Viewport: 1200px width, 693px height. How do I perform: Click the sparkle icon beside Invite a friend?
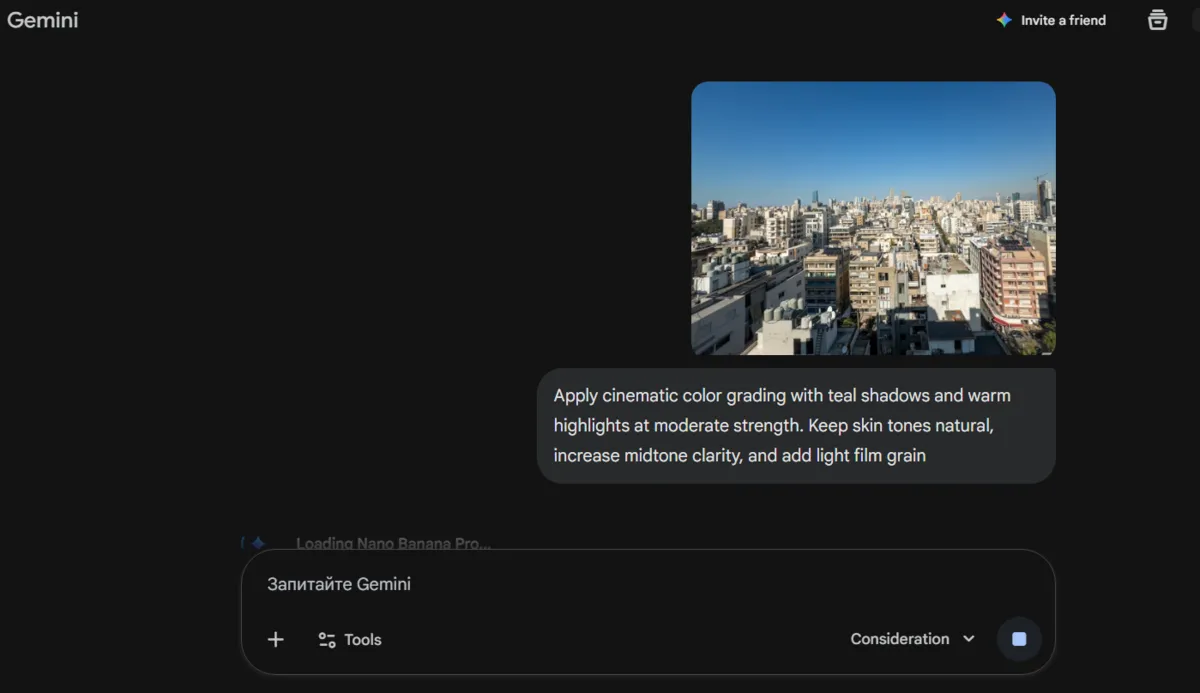1001,19
